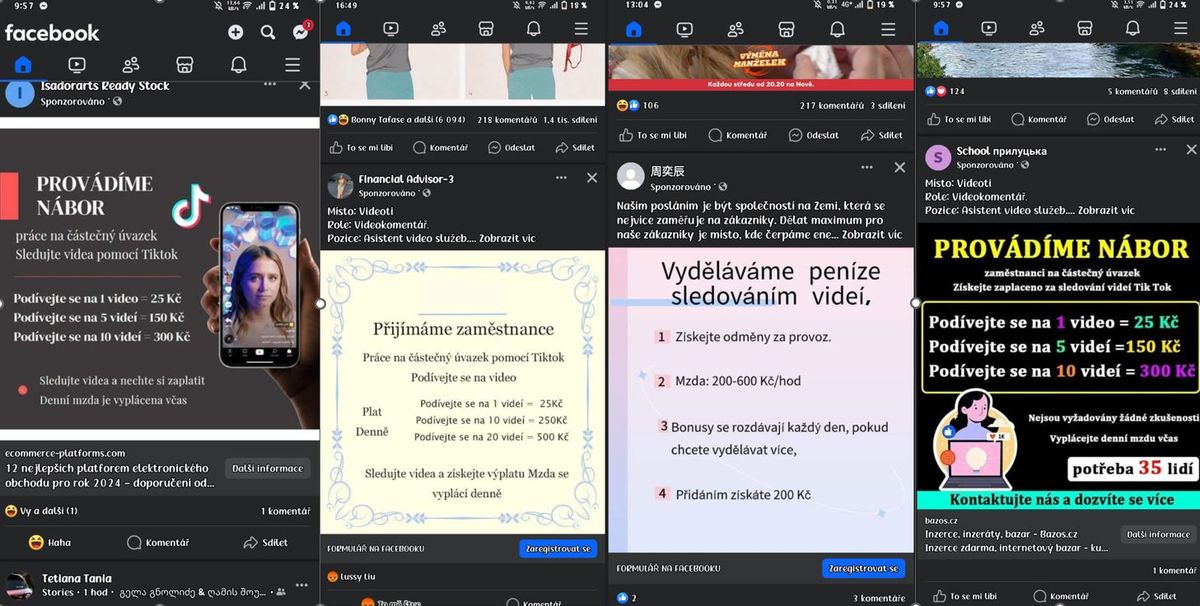Screen dimensions: 1200x606
Task: Open Marketplace icon in the 周奕辰 screenshot
Action: click(x=787, y=29)
